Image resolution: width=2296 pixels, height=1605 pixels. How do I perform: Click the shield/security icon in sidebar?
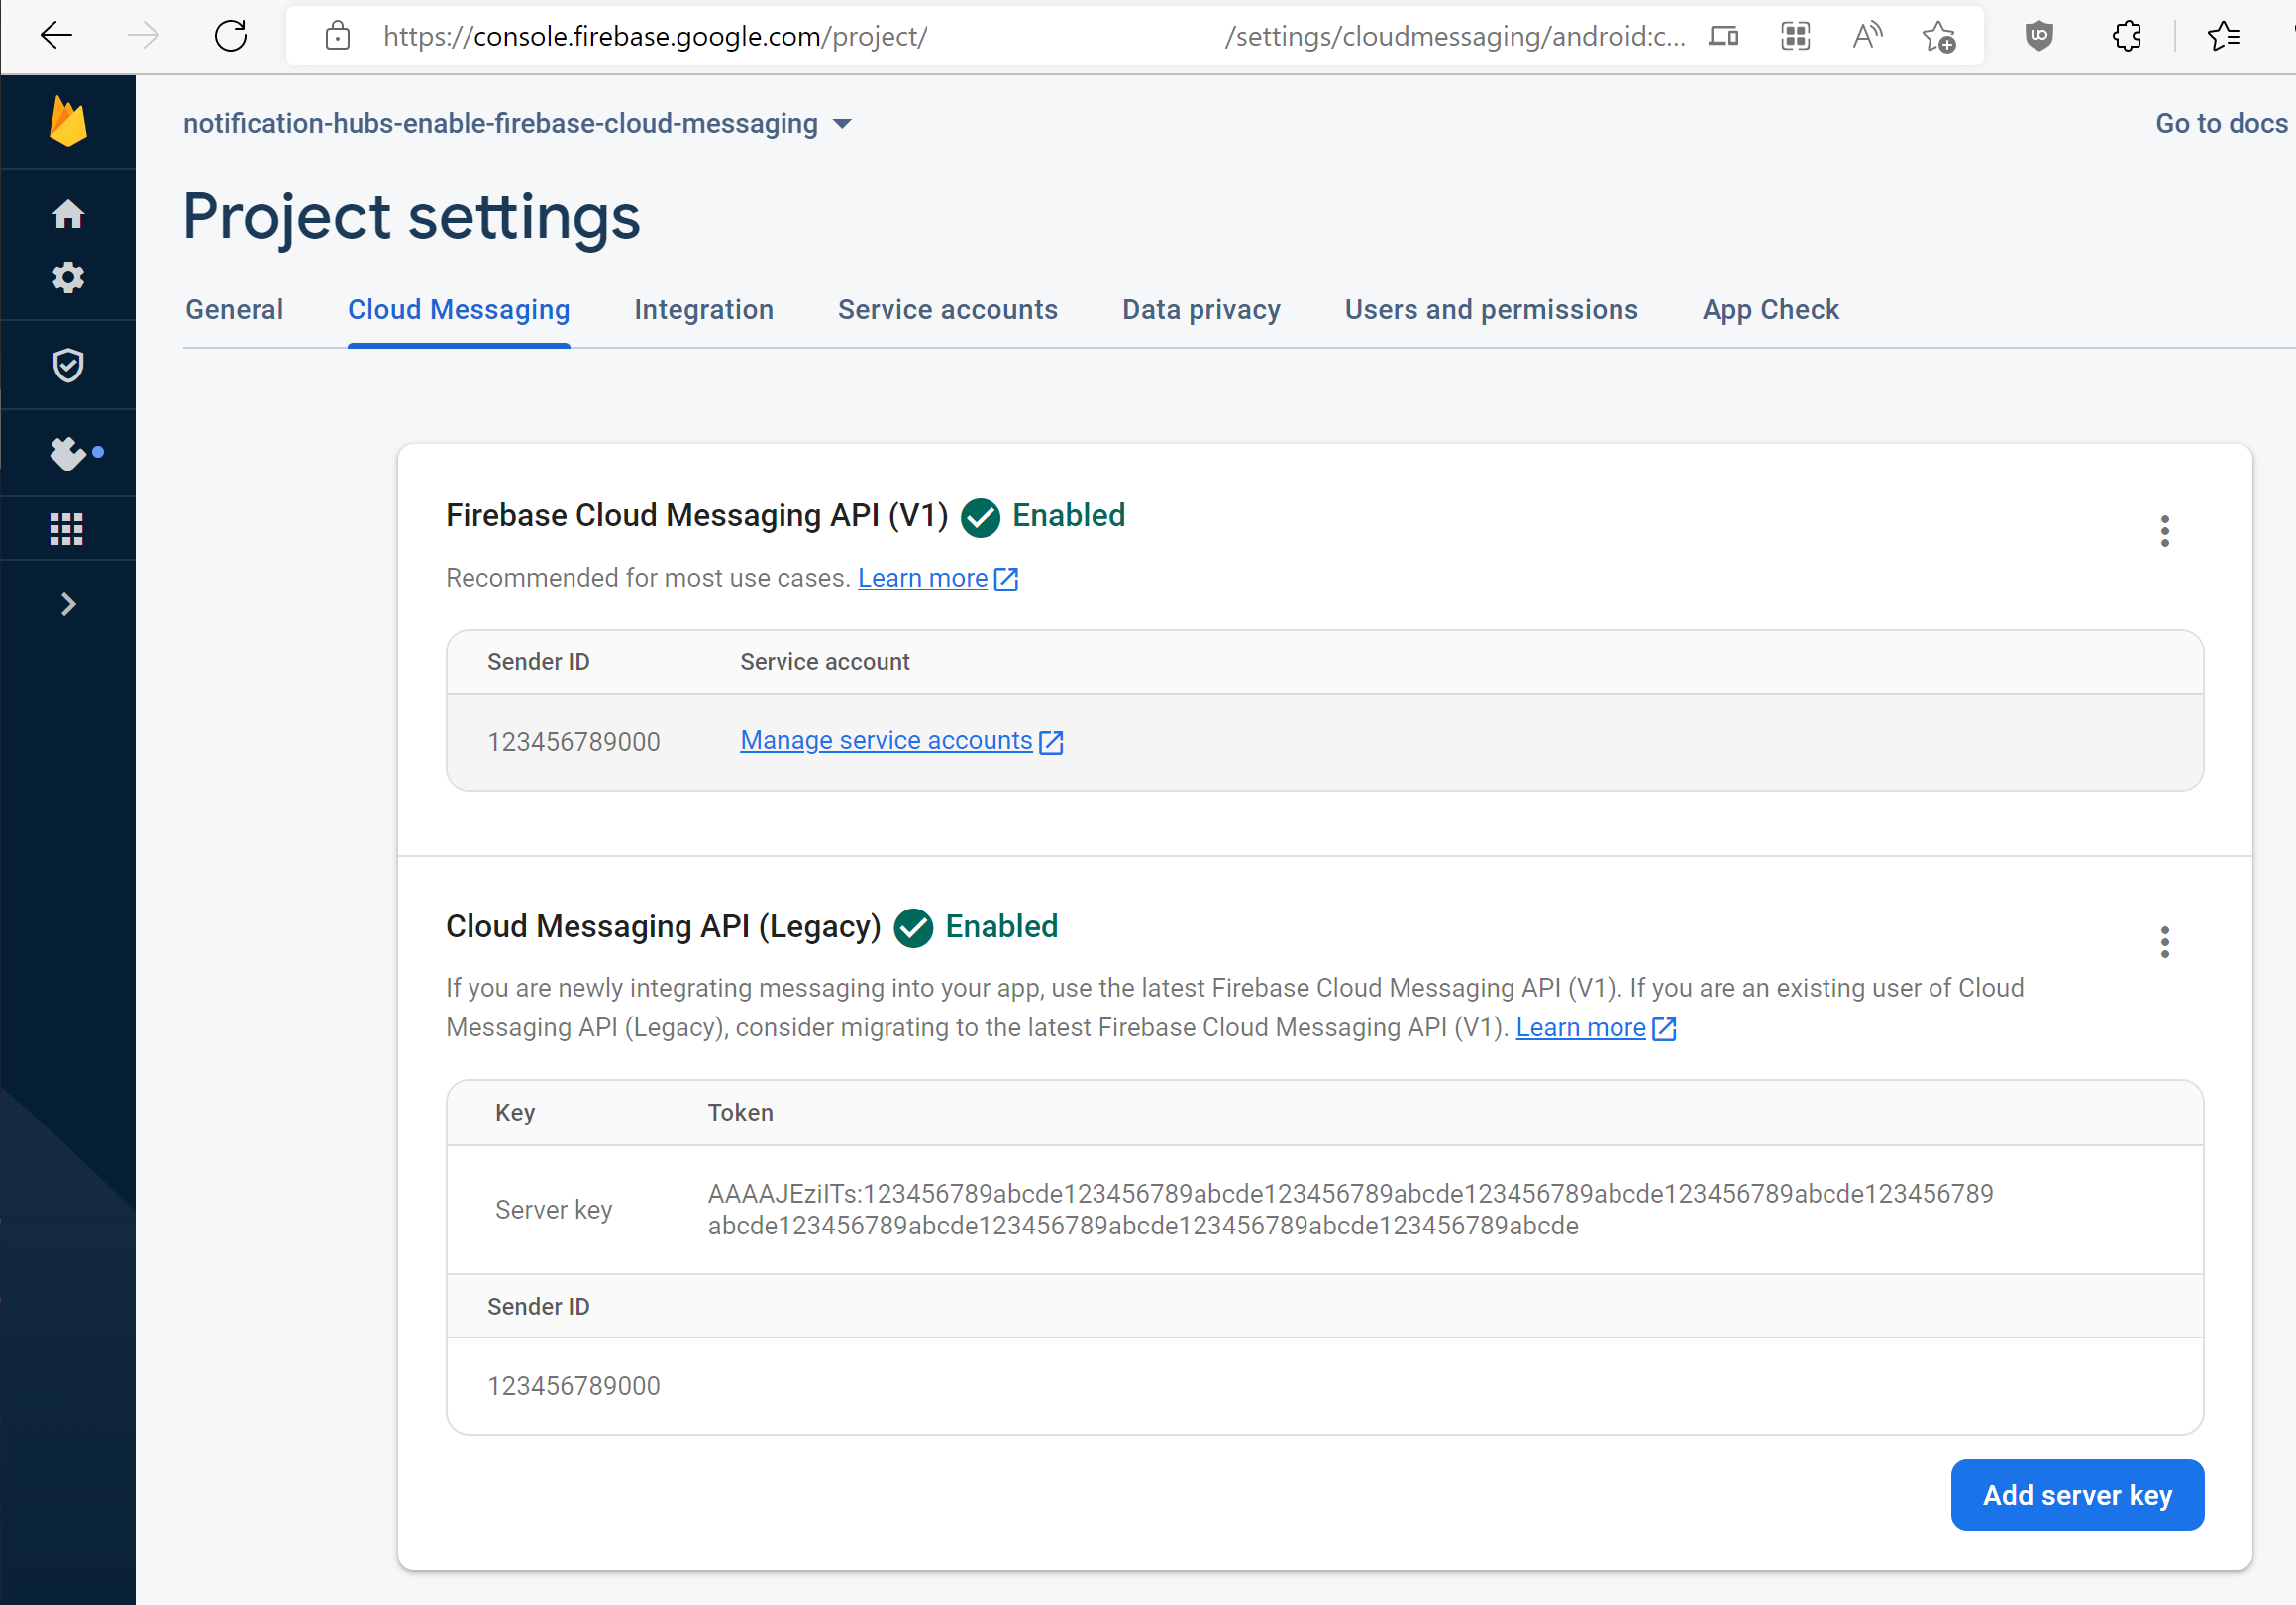69,363
